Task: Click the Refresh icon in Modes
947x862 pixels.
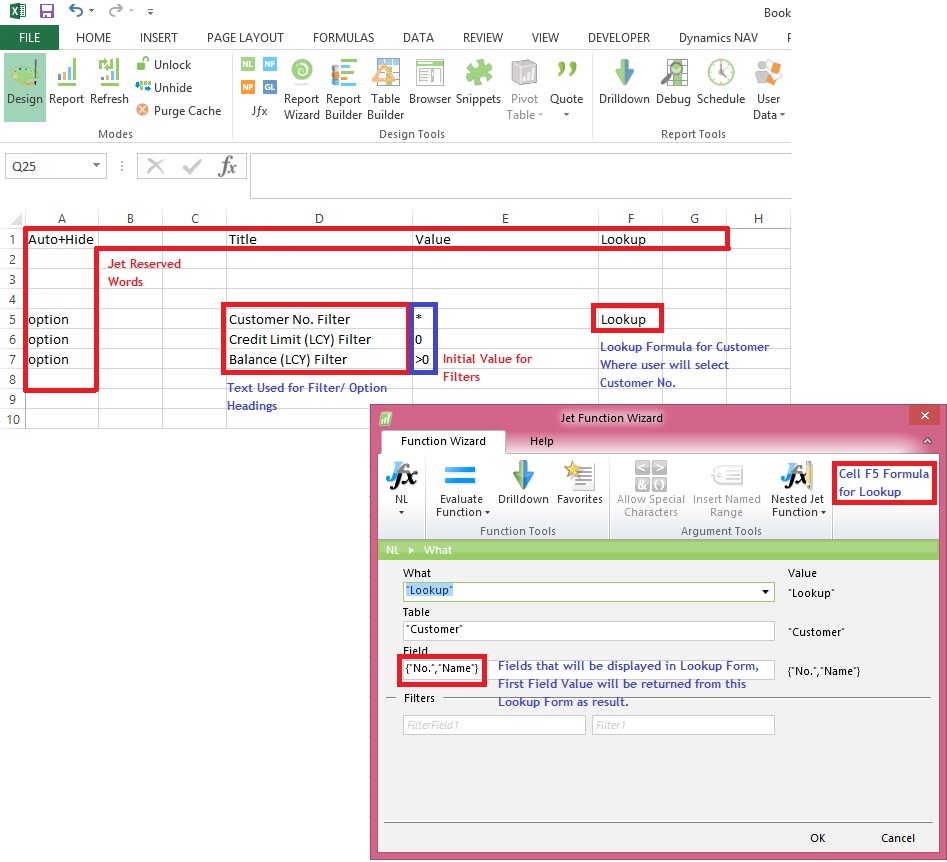Action: point(109,84)
